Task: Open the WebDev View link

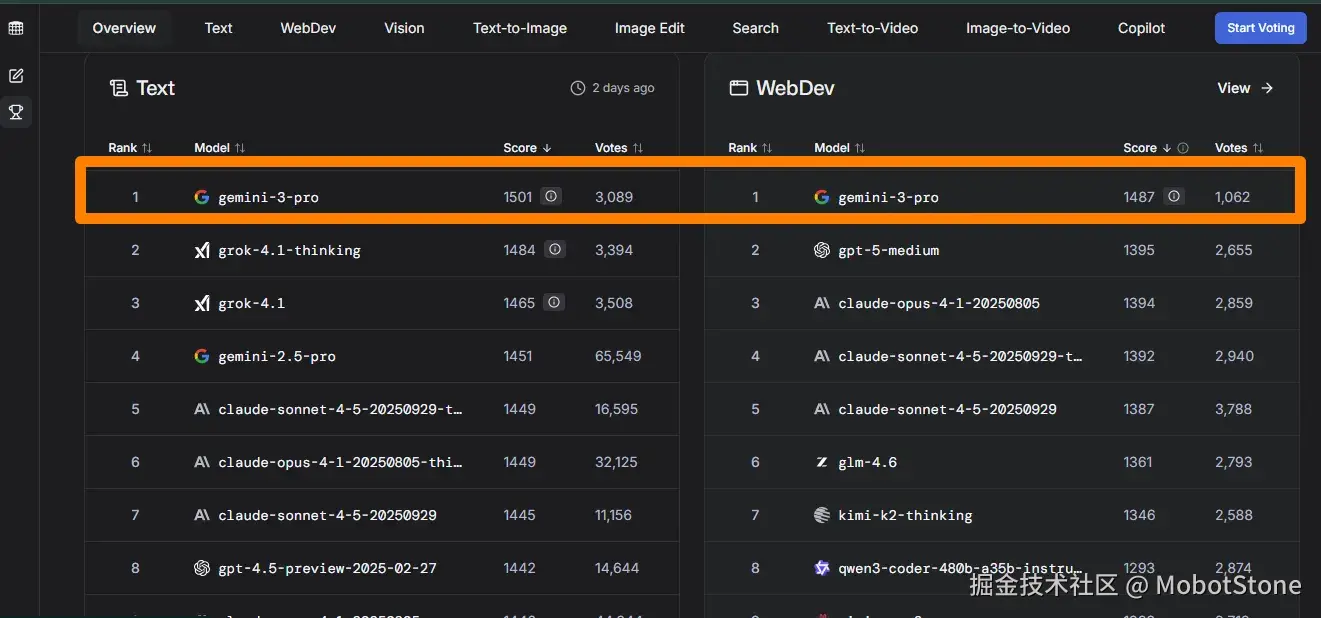Action: pos(1245,88)
